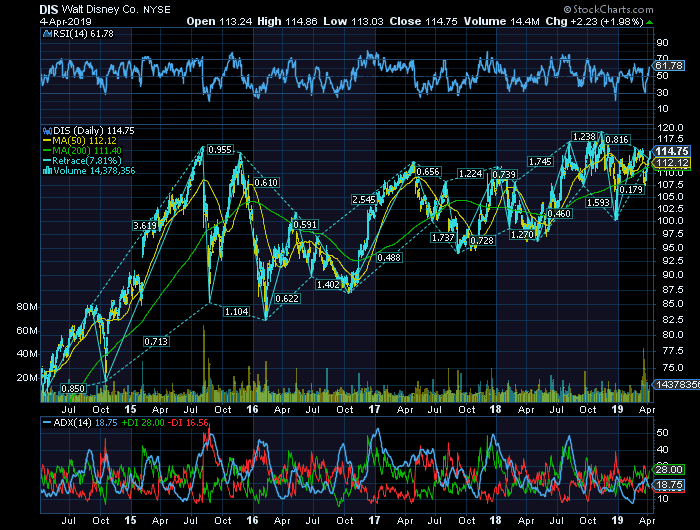The width and height of the screenshot is (700, 530).
Task: Click the RSI(14) 61.78 legend text
Action: point(83,34)
